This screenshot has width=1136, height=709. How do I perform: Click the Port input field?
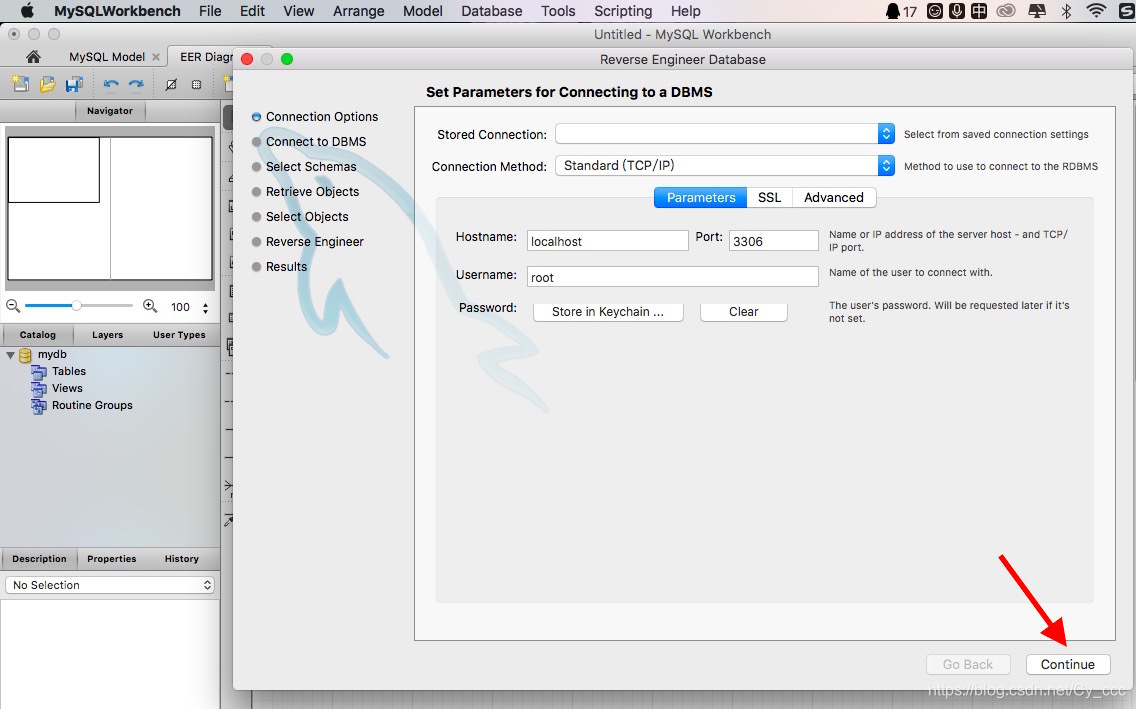tap(774, 241)
